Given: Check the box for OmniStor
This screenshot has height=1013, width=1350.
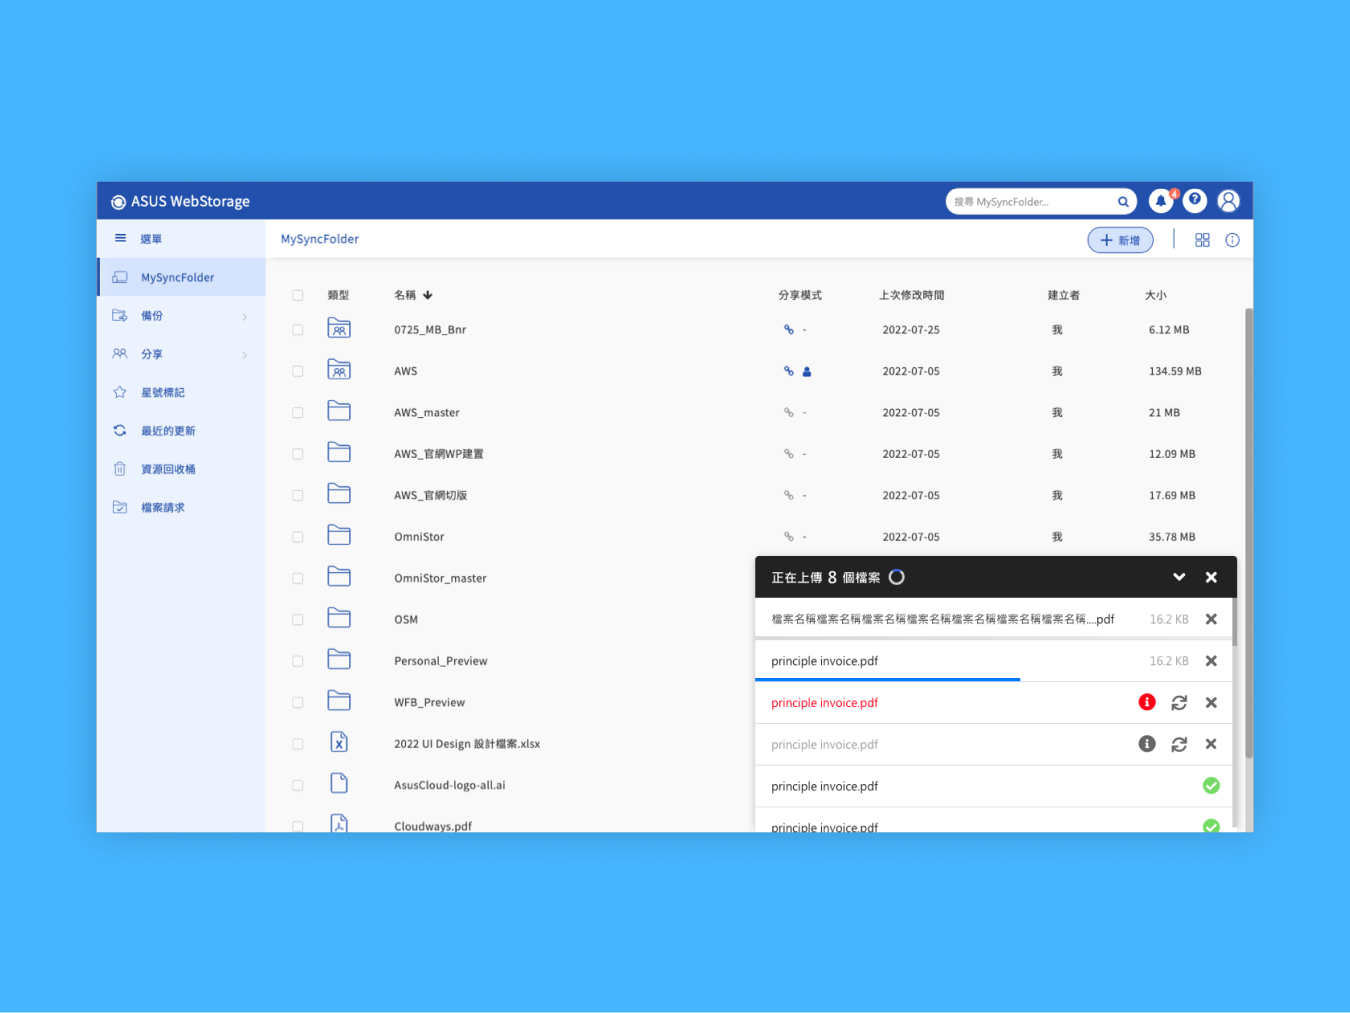Looking at the screenshot, I should click(x=297, y=537).
